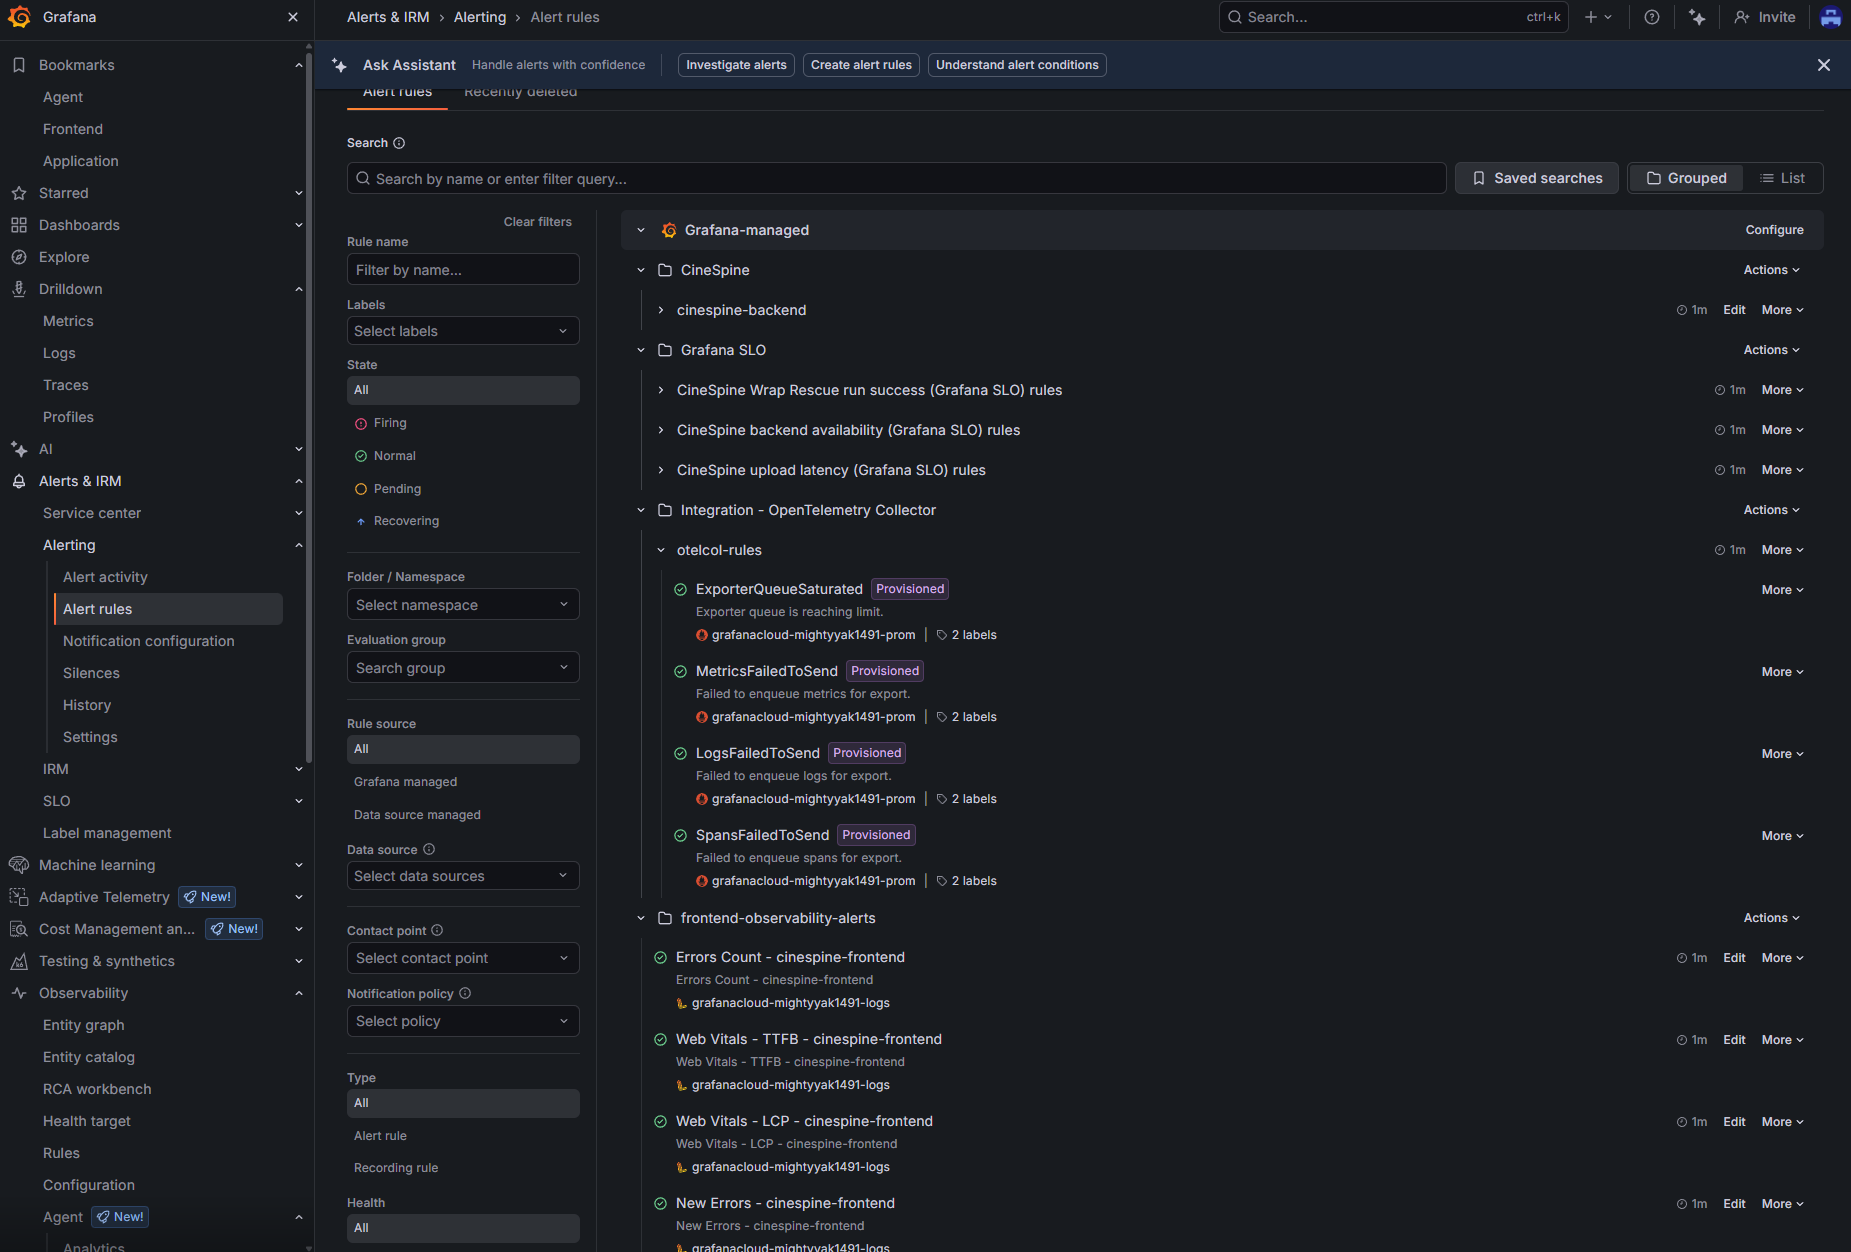Click the Data source info icon
This screenshot has width=1851, height=1252.
click(x=429, y=849)
